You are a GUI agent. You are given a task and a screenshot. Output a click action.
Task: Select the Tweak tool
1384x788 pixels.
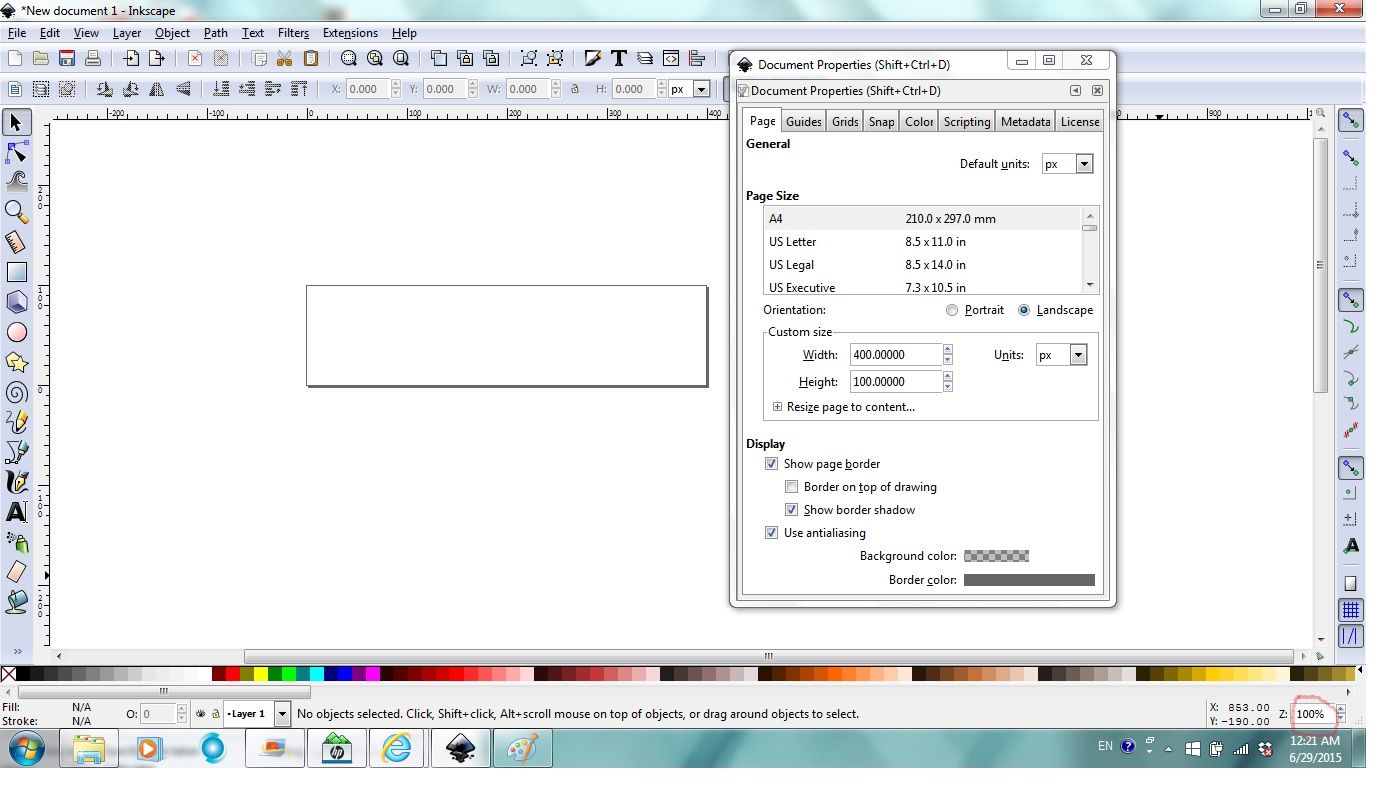(x=17, y=182)
